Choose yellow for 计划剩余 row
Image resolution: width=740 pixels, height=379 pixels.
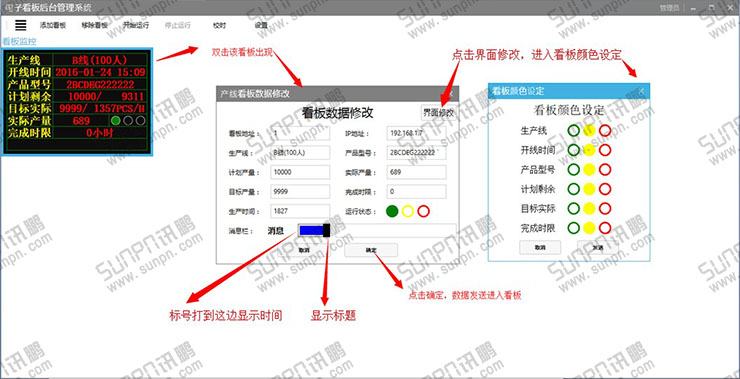pos(589,189)
